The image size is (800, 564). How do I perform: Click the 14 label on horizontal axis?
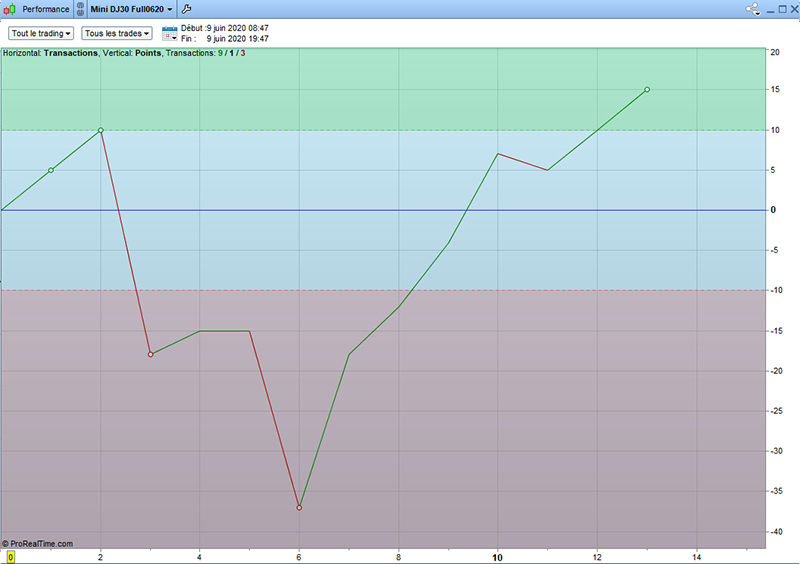(x=696, y=557)
